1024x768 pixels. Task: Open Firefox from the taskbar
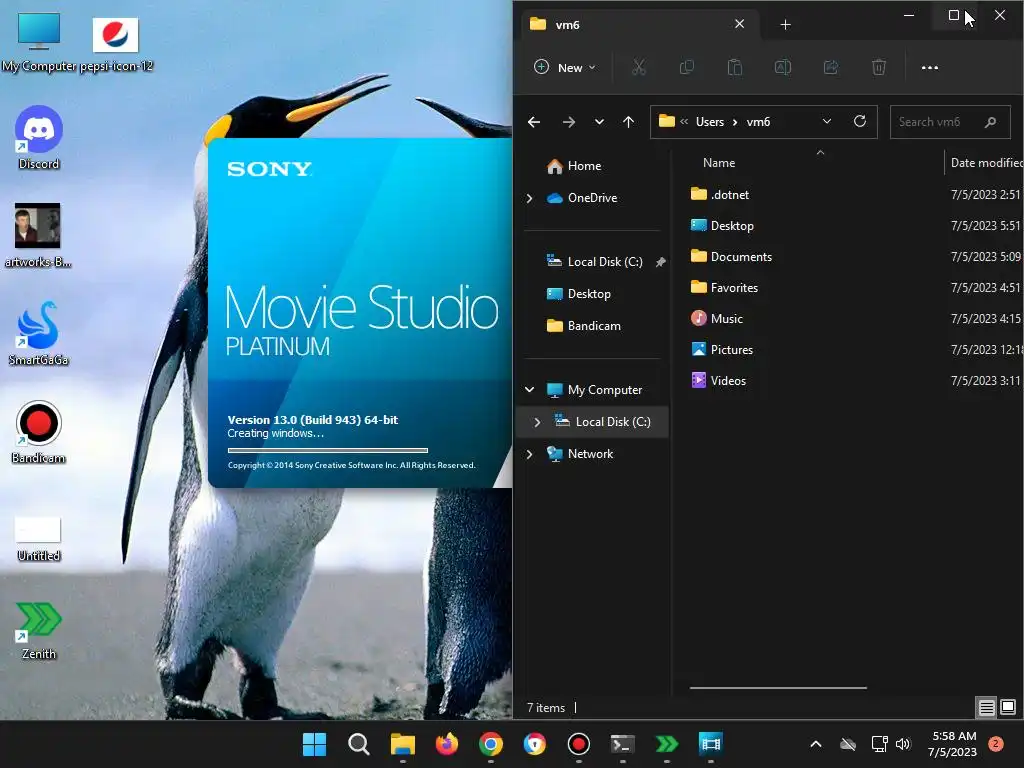pos(447,744)
